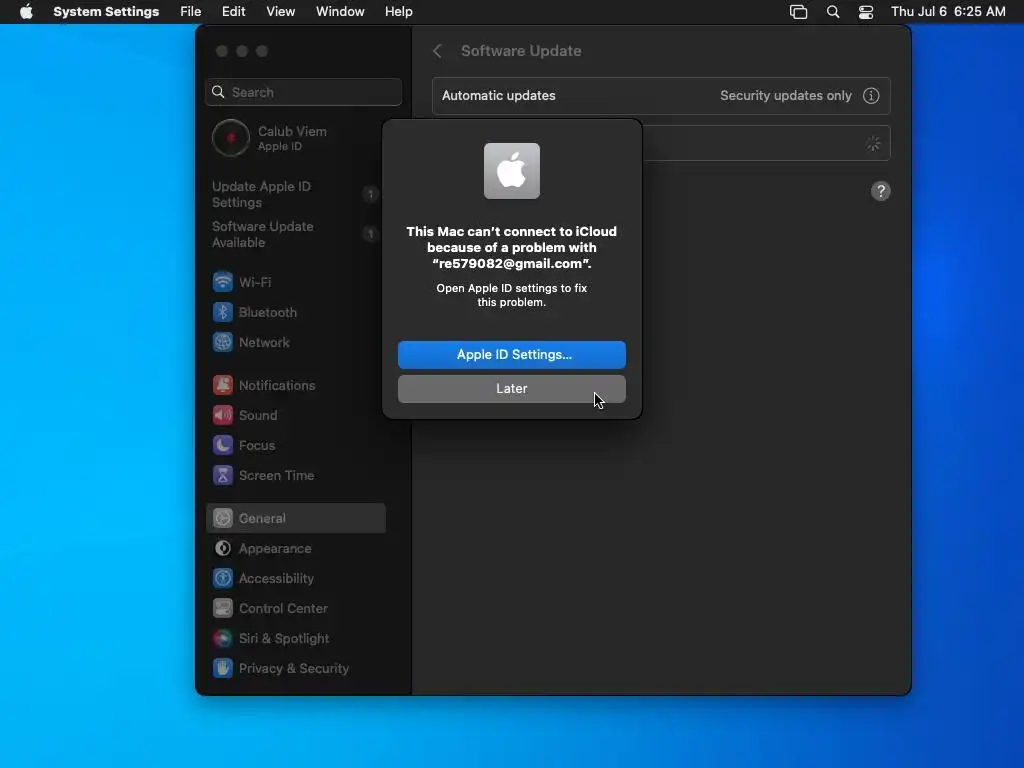Open the Apple menu in the menu bar
This screenshot has height=768, width=1024.
tap(26, 12)
